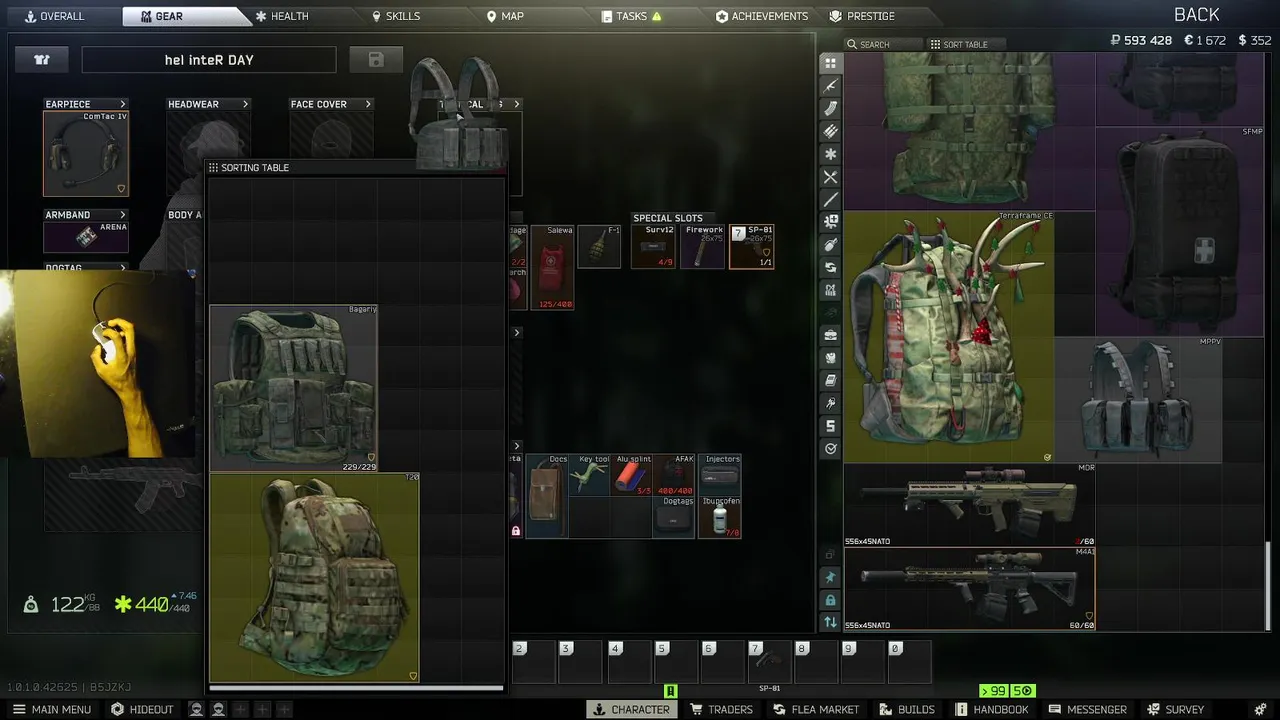Open BUILDS from bottom bar
The height and width of the screenshot is (720, 1280).
coord(907,709)
